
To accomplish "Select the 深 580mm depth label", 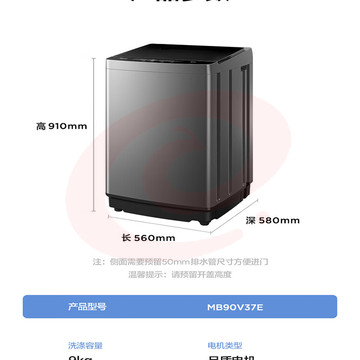I will [x=273, y=220].
